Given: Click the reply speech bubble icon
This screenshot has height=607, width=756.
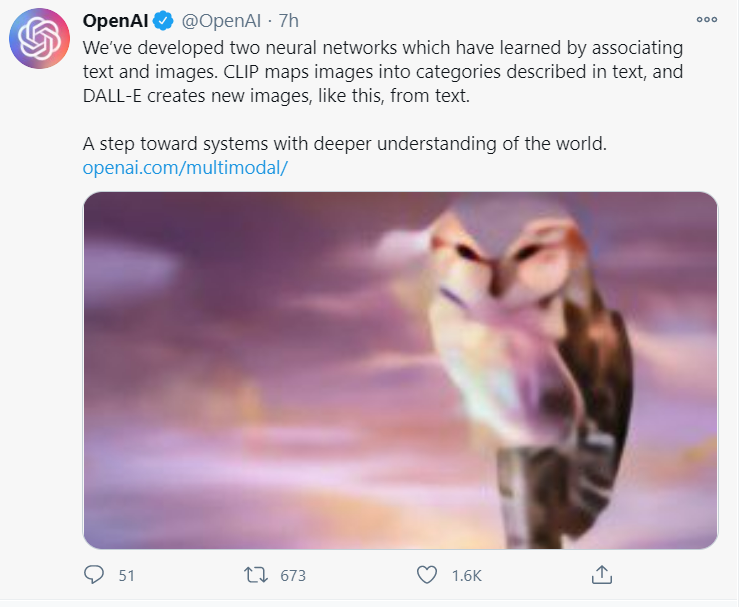Looking at the screenshot, I should 94,575.
